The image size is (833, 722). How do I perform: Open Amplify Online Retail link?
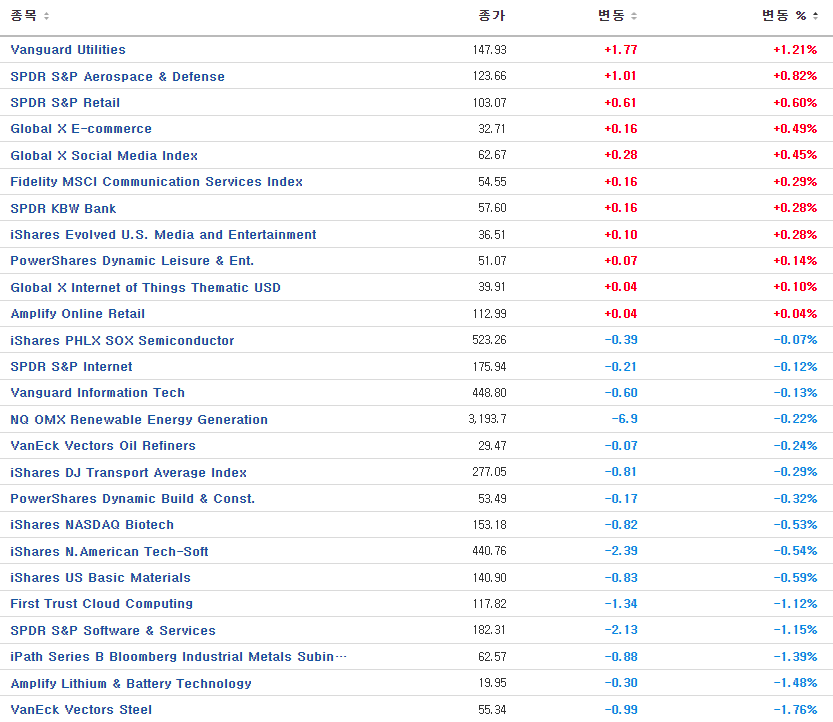click(78, 314)
